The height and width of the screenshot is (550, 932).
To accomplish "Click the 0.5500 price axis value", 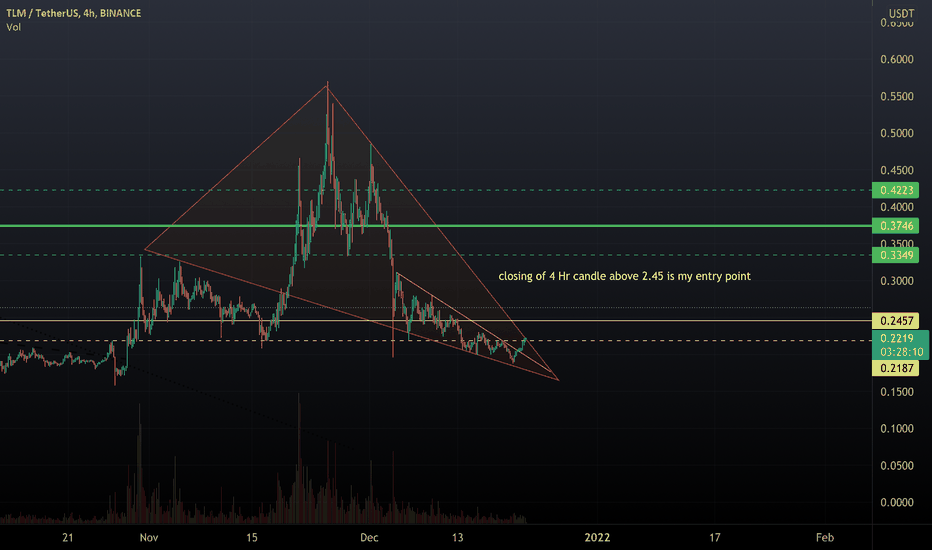I will point(897,96).
